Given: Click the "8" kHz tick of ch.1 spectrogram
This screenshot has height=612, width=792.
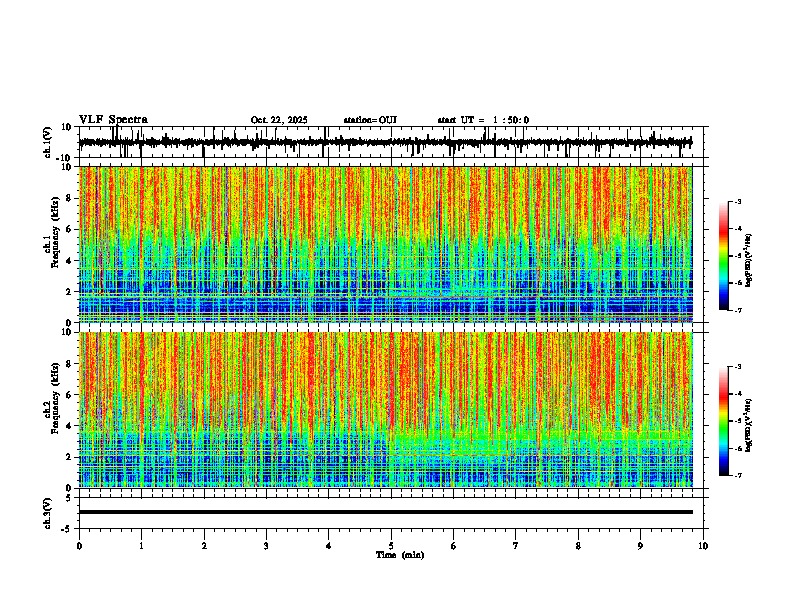Looking at the screenshot, I should point(70,198).
